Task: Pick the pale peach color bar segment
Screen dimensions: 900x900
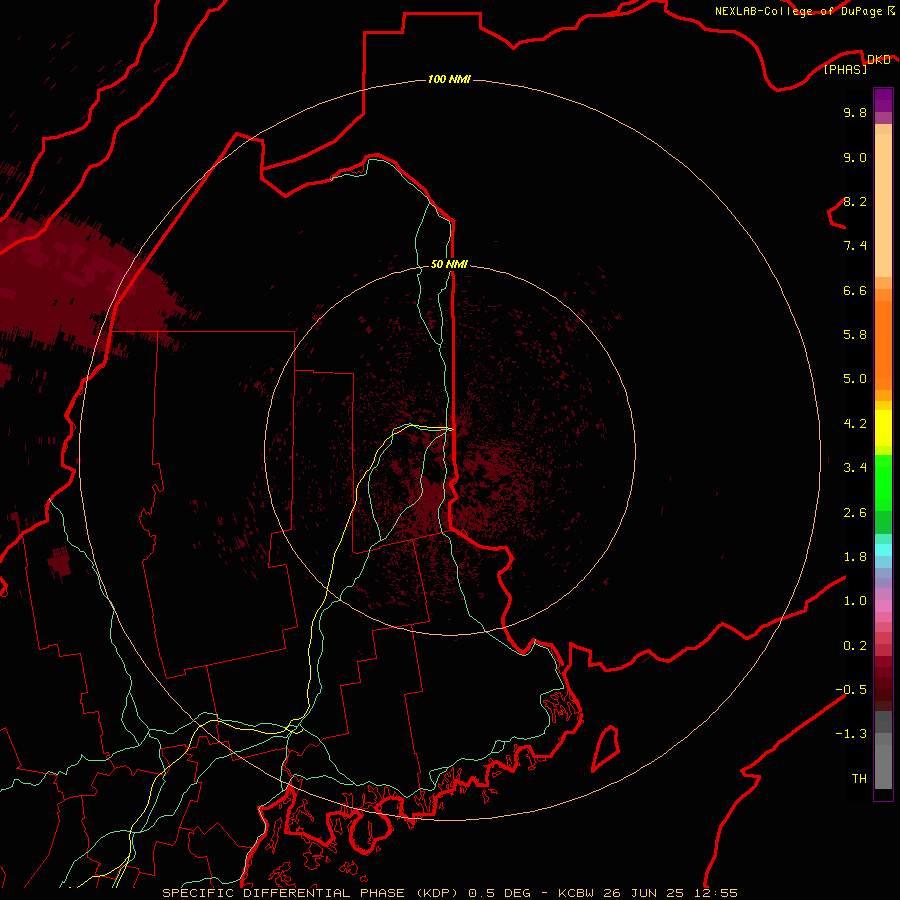Action: (x=883, y=205)
